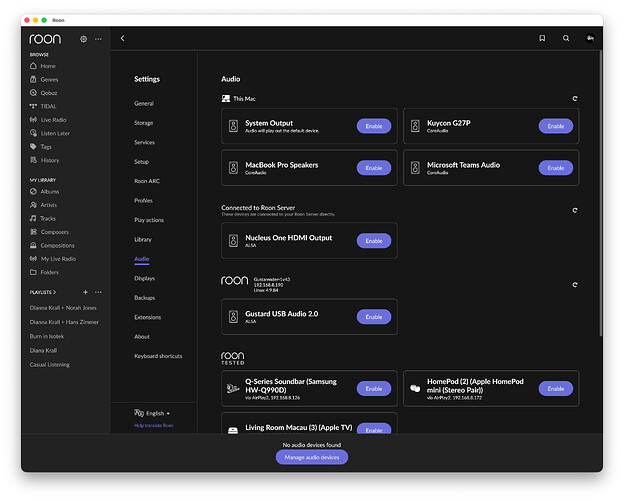Open settings gear next to Roon logo
This screenshot has height=500, width=624.
(x=84, y=39)
